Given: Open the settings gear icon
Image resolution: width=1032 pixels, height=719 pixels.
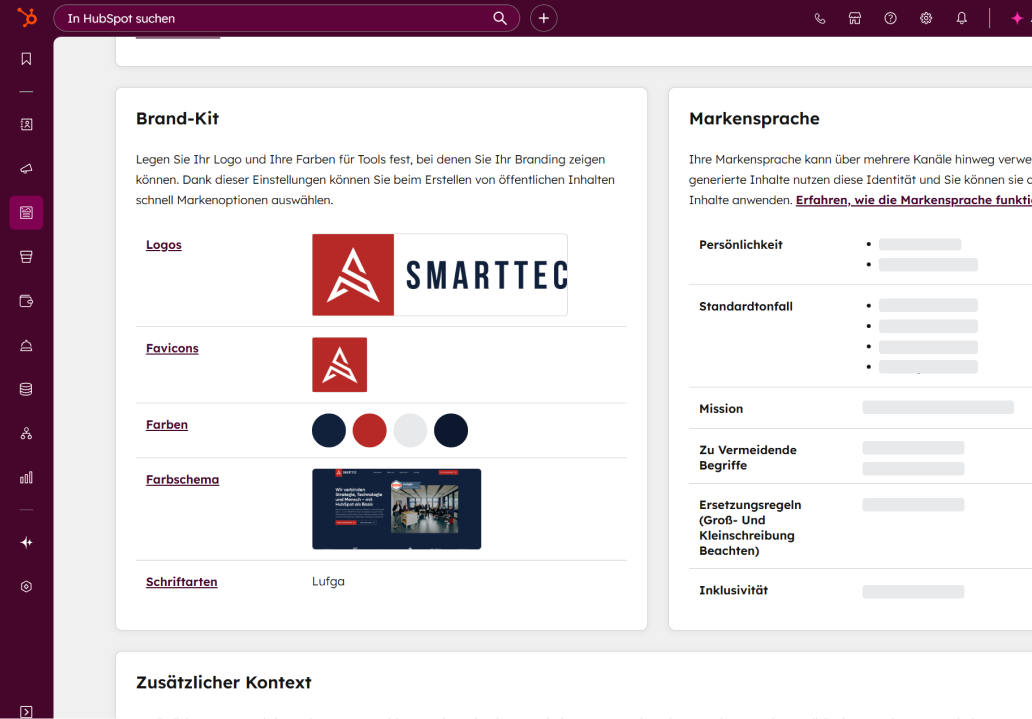Looking at the screenshot, I should point(926,18).
